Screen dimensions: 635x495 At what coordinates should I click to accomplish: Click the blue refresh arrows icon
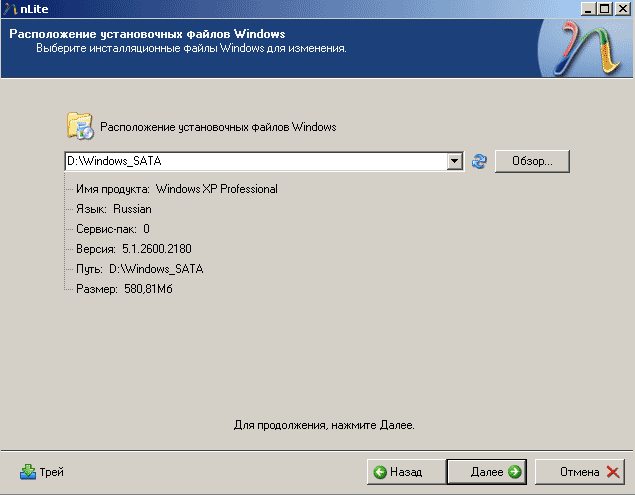pos(479,161)
